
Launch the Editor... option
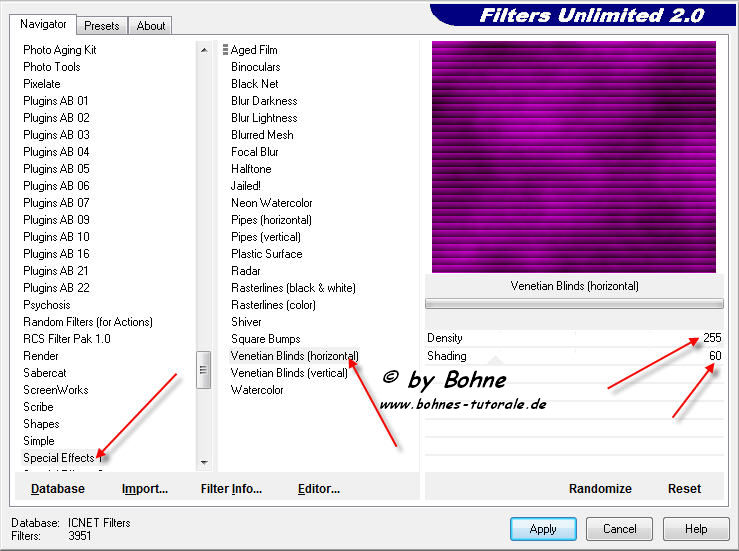click(x=319, y=489)
